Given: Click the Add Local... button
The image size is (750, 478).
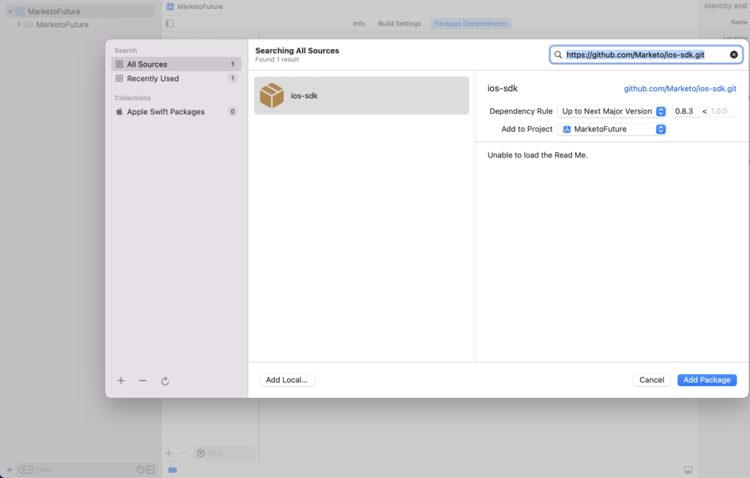Looking at the screenshot, I should (287, 380).
